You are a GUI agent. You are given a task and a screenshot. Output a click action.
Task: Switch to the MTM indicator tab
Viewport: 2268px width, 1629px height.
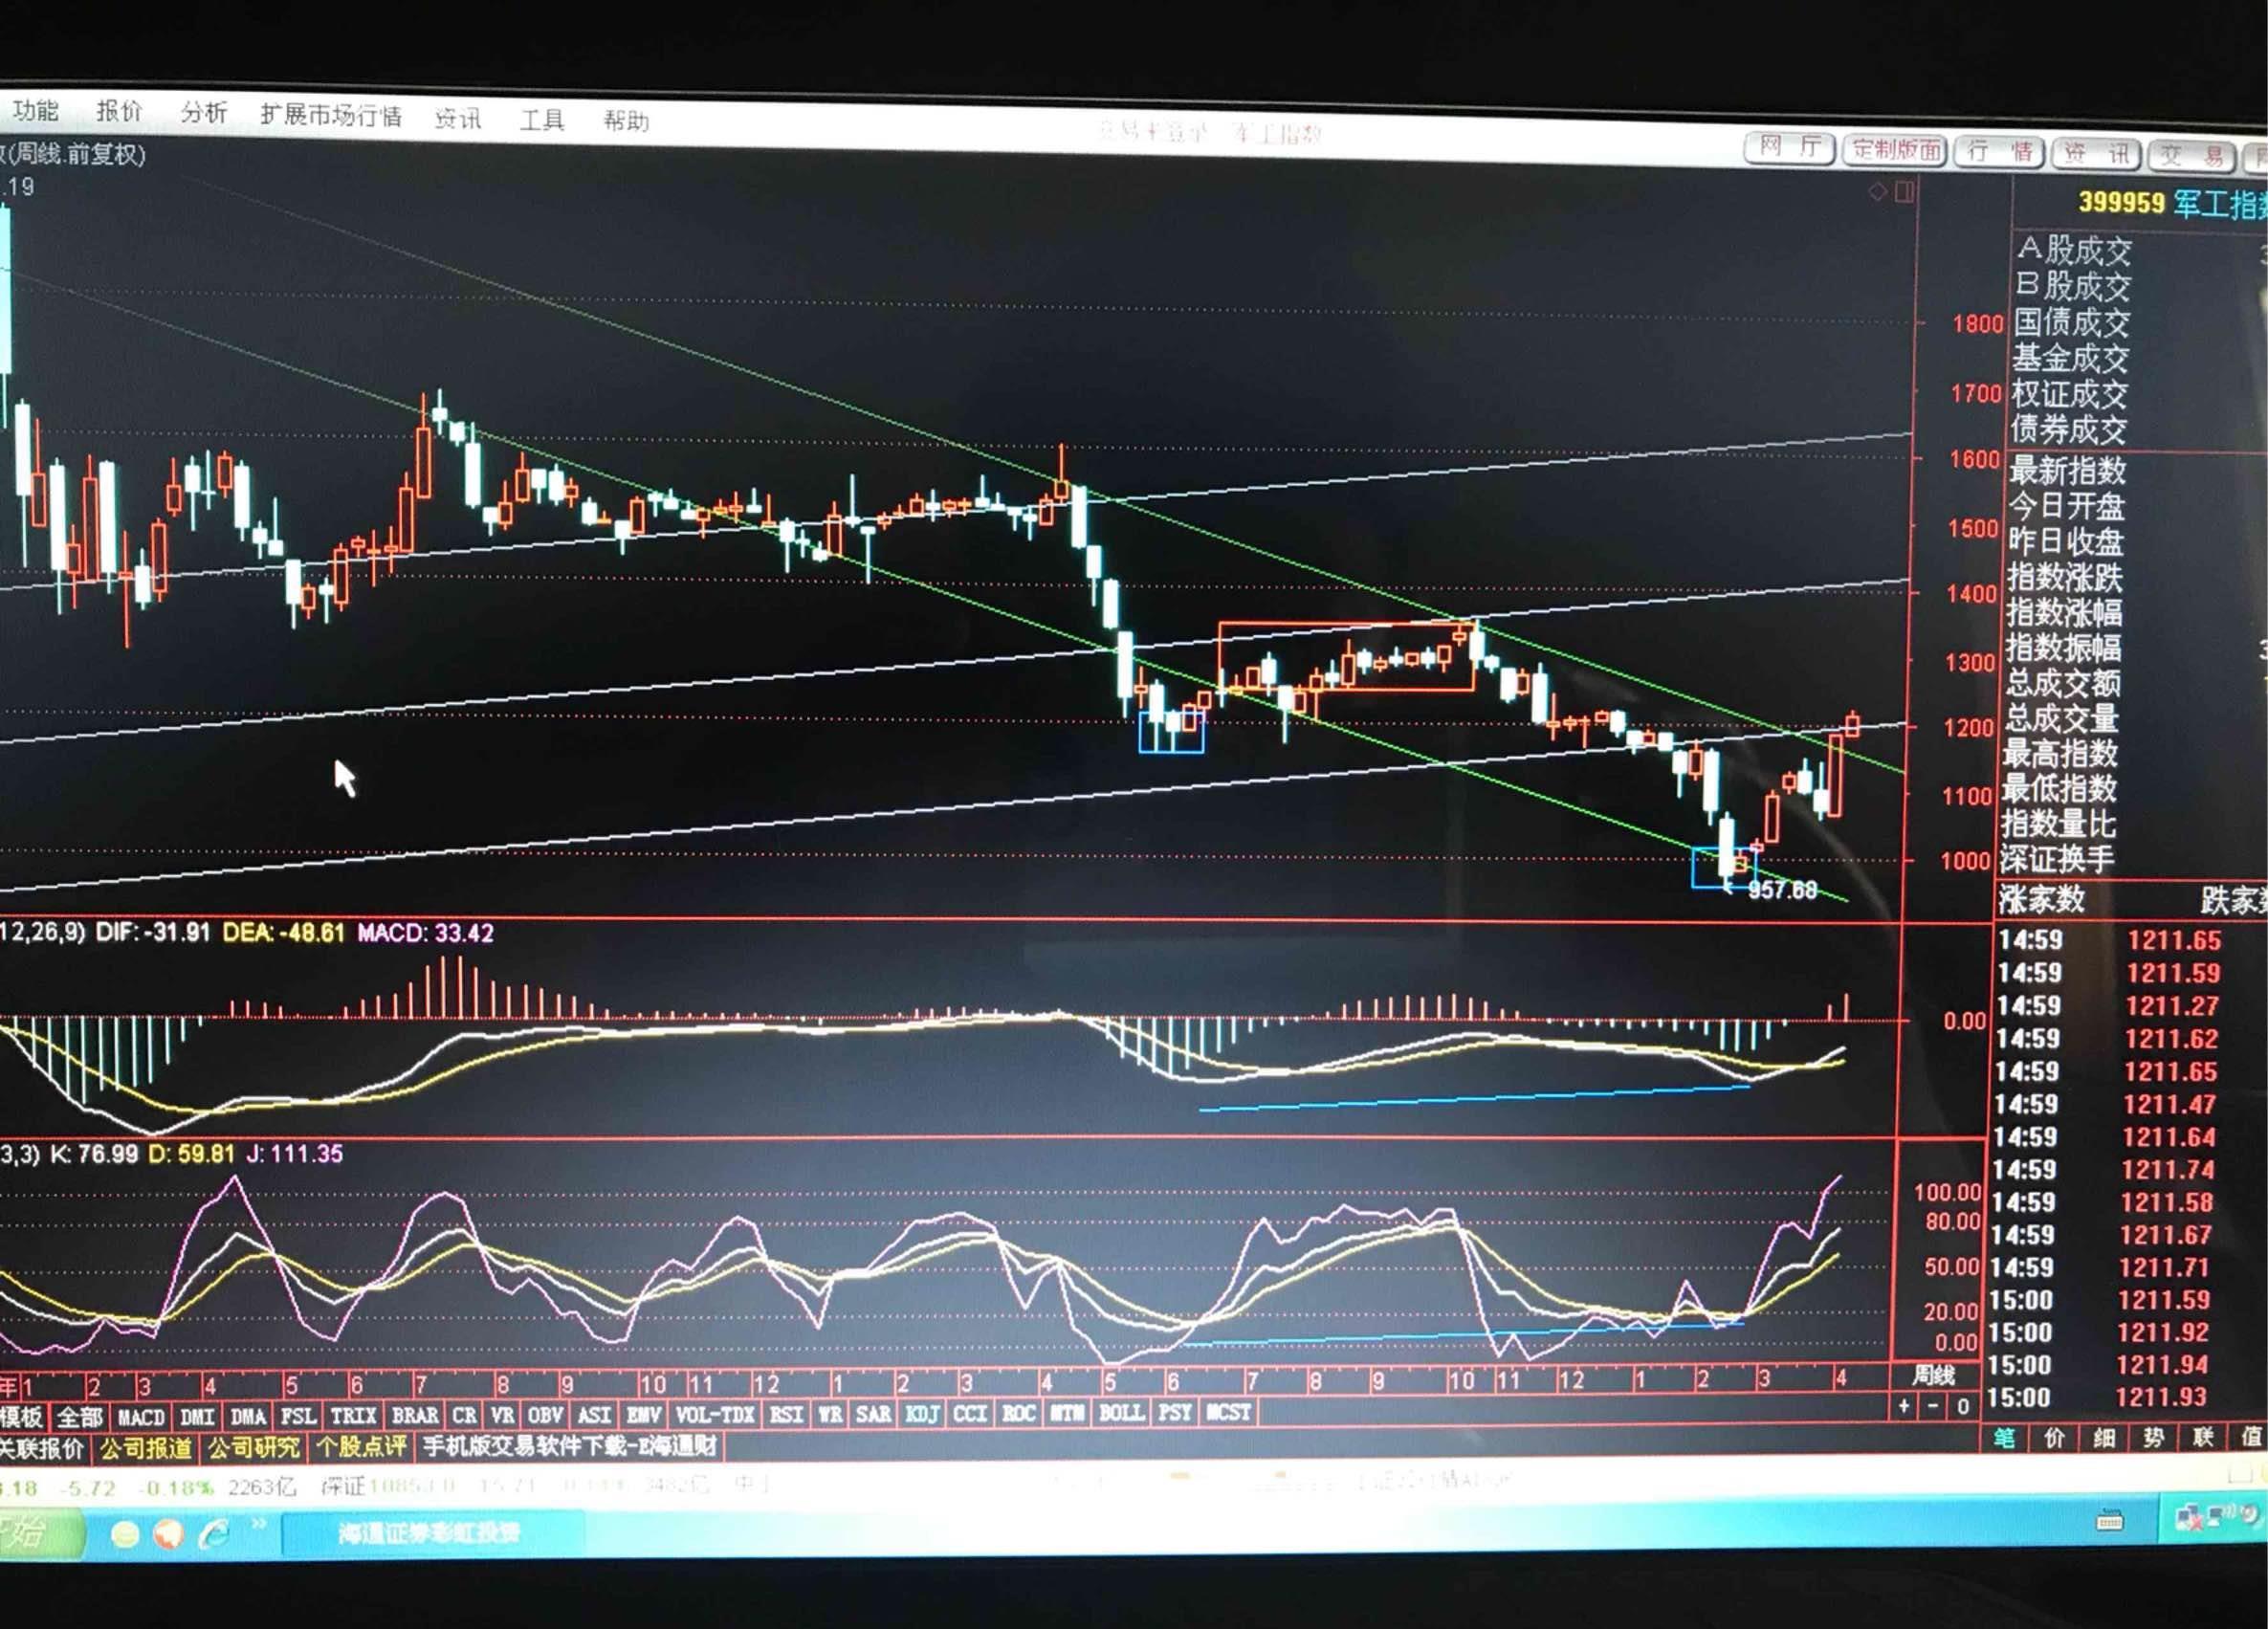[1066, 1412]
